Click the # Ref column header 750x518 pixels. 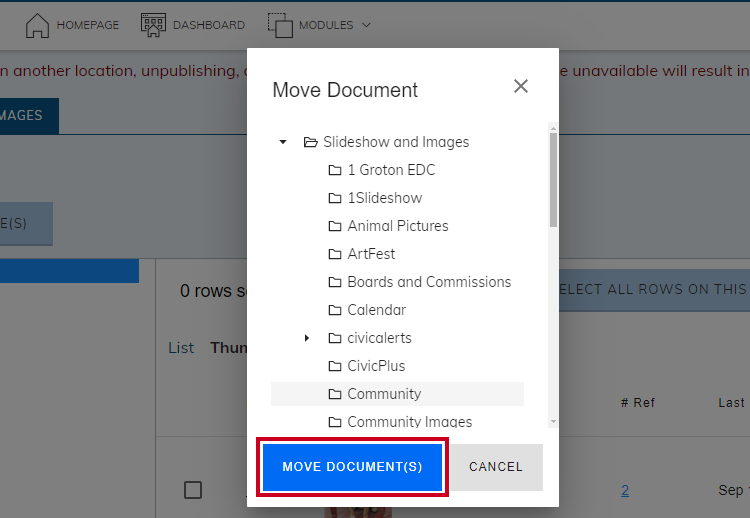(x=638, y=403)
